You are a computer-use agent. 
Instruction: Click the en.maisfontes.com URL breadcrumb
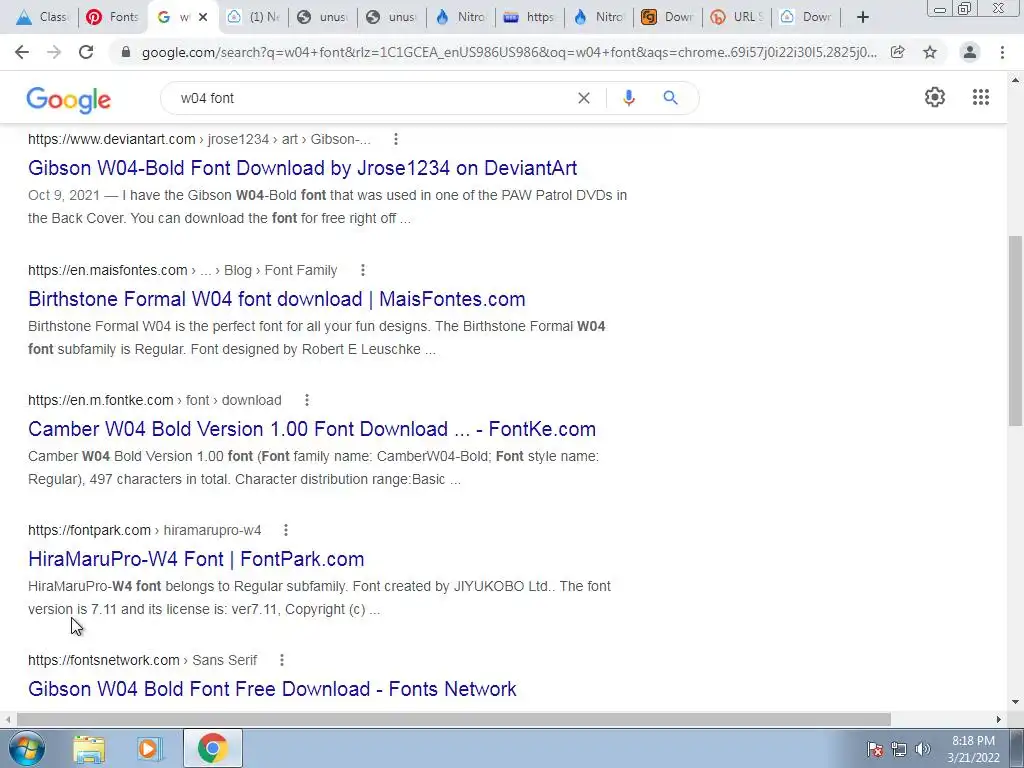183,270
